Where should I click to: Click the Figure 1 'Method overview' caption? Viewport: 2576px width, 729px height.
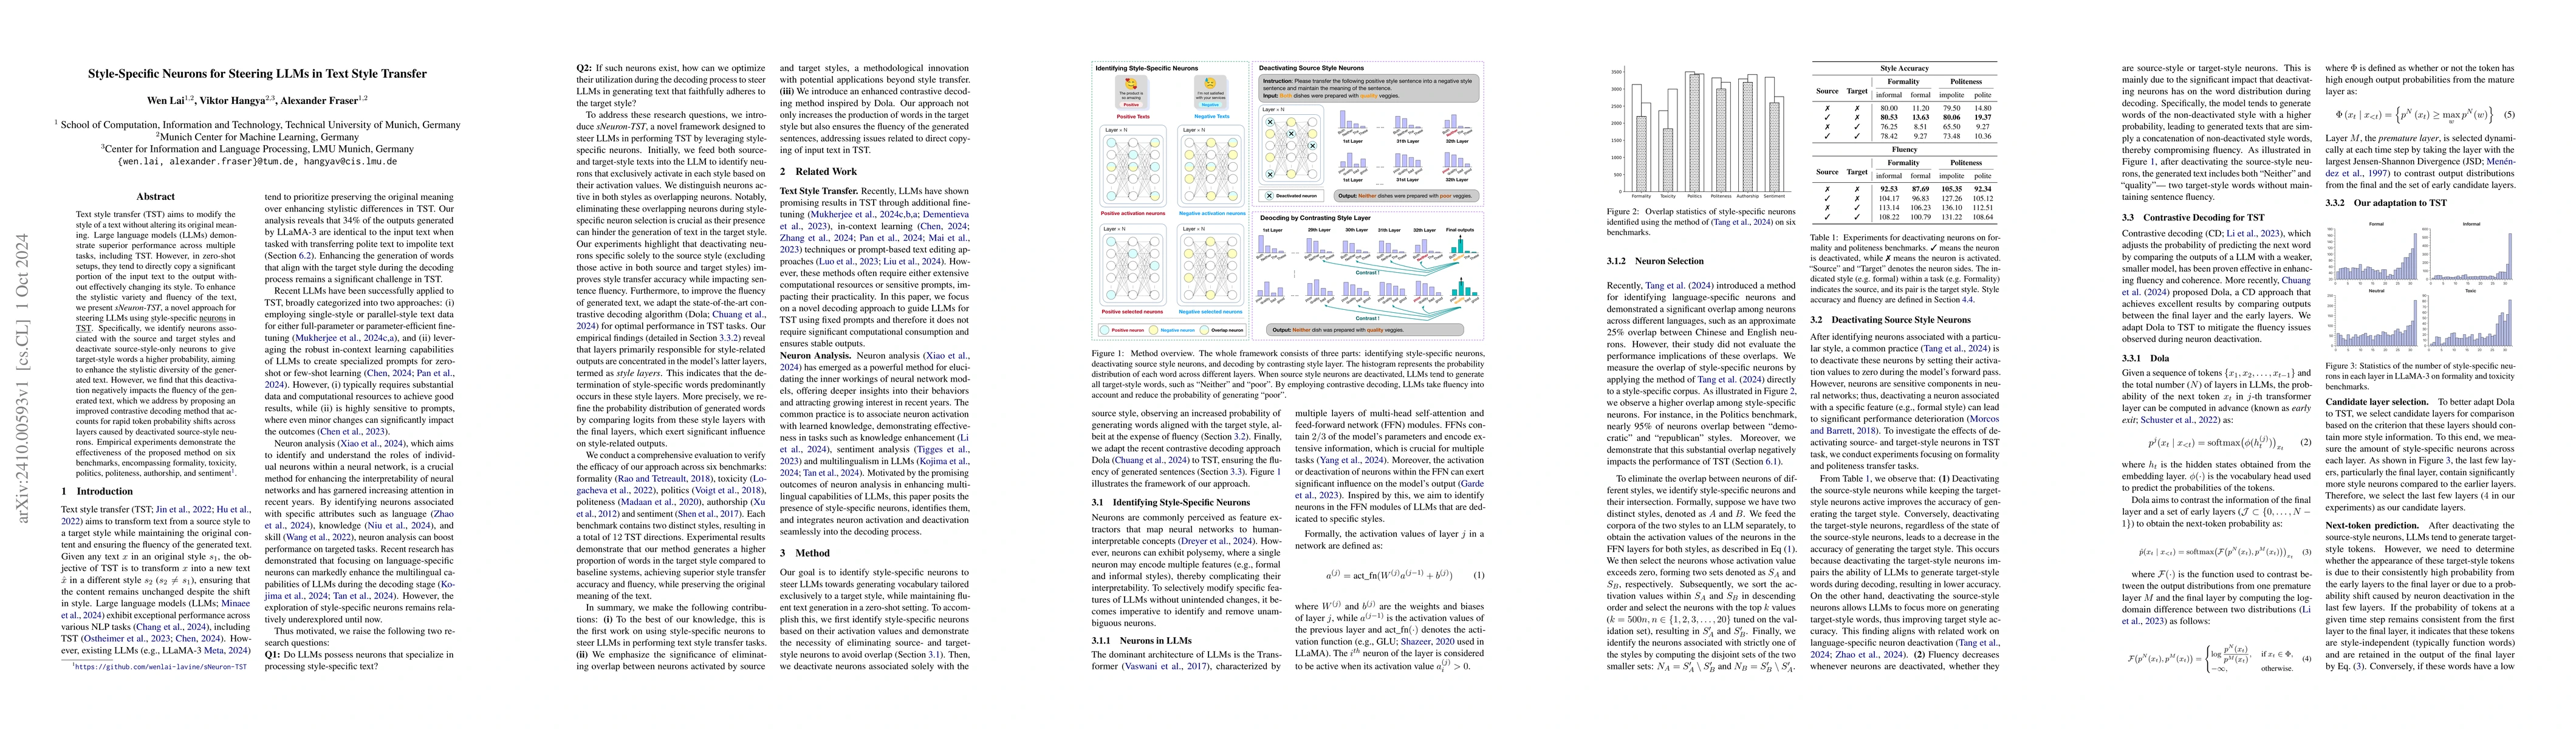click(1287, 375)
